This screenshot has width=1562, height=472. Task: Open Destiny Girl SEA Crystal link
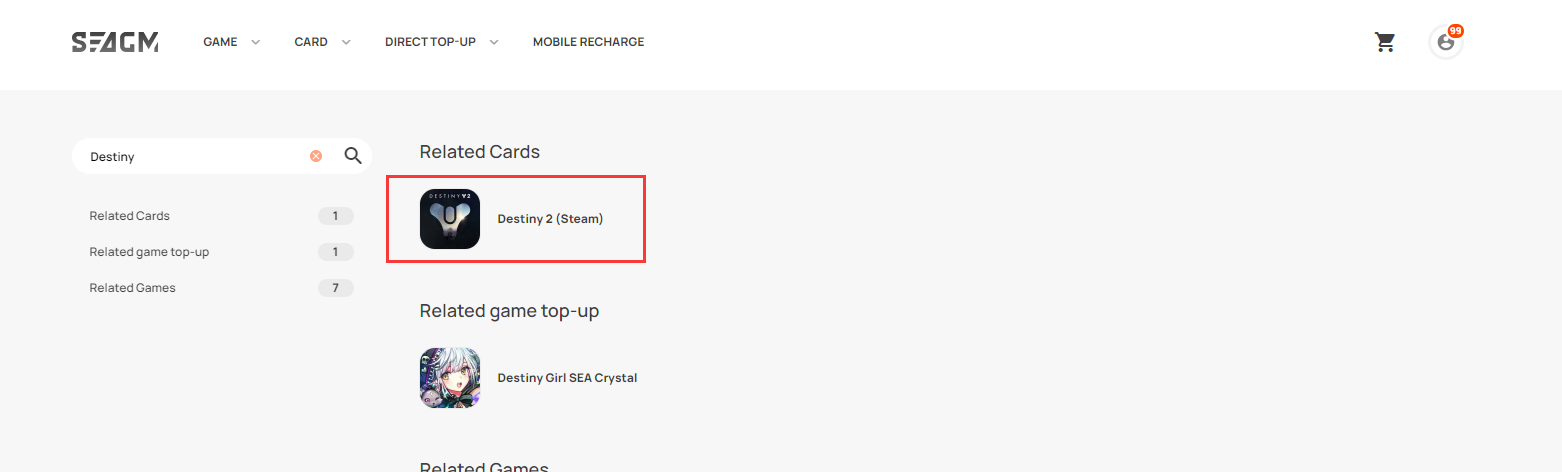(567, 378)
